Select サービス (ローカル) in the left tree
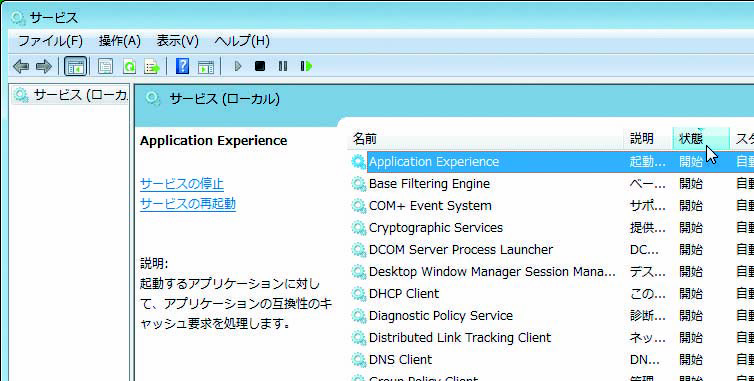This screenshot has height=381, width=754. pyautogui.click(x=70, y=95)
